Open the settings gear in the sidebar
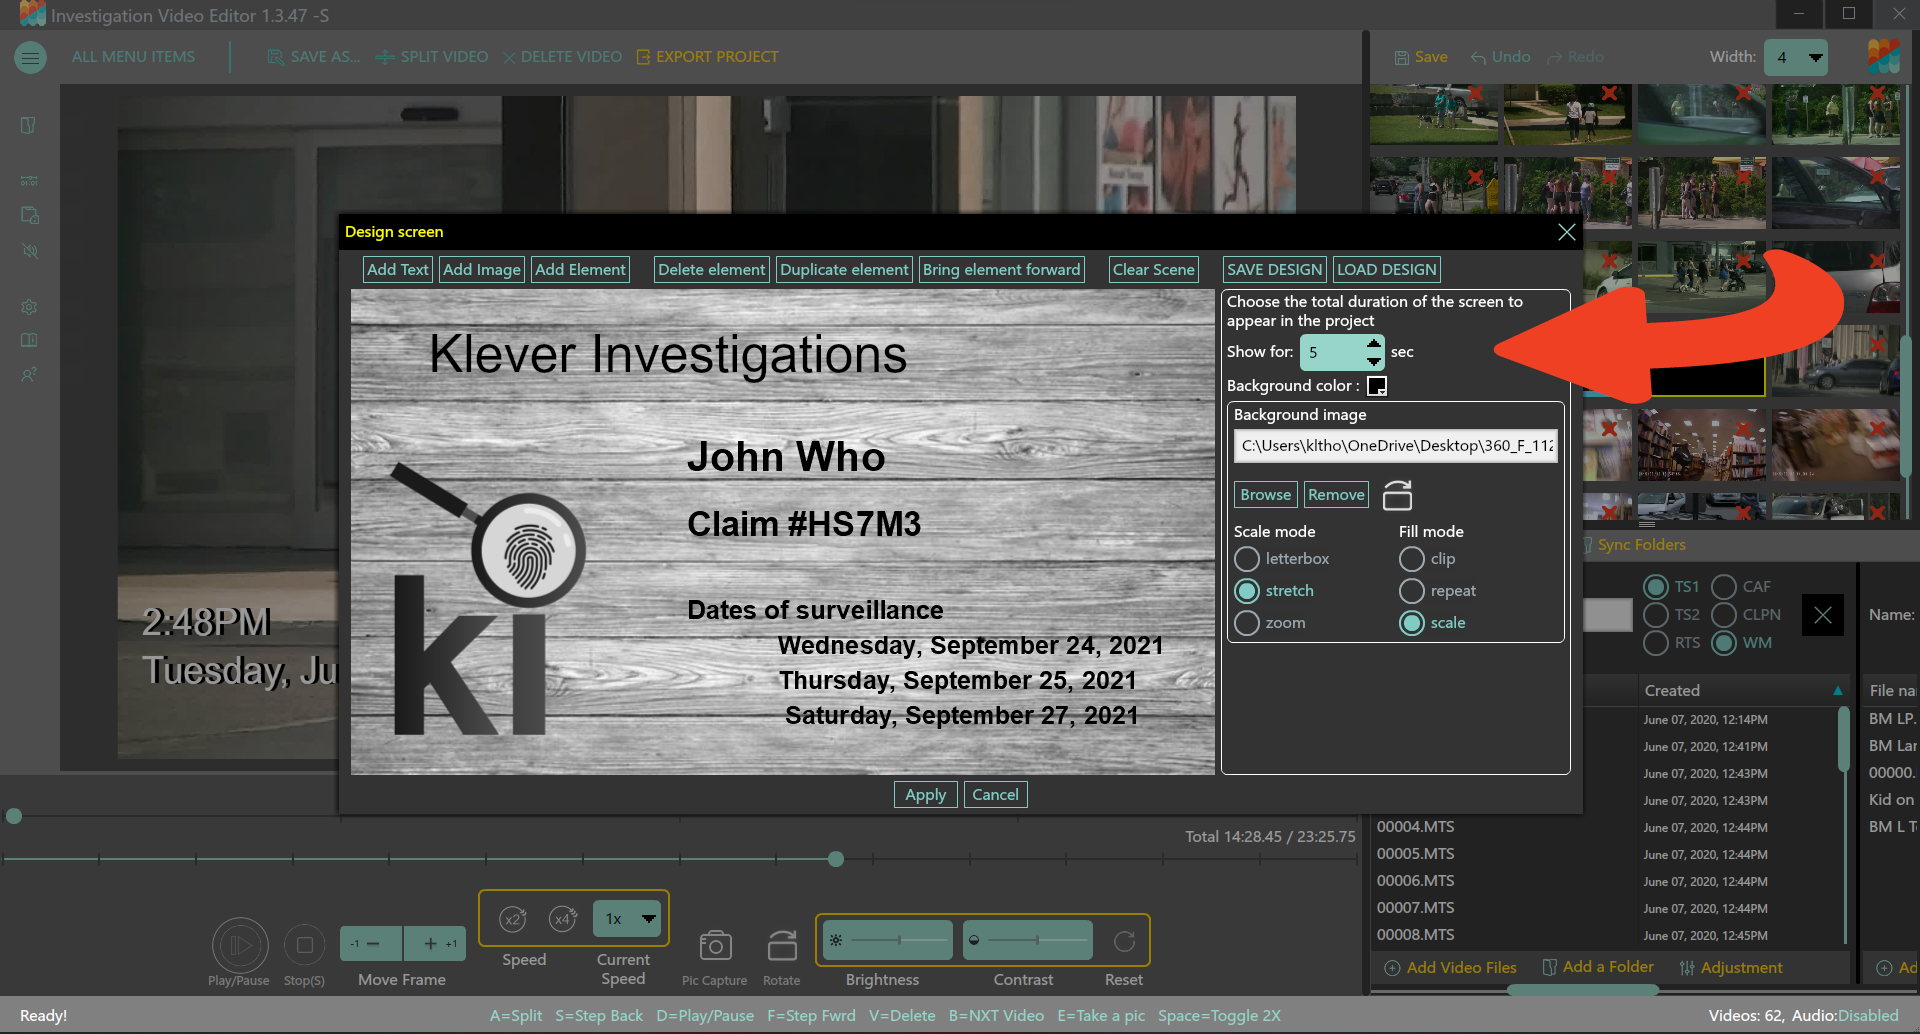The height and width of the screenshot is (1034, 1920). (x=30, y=307)
